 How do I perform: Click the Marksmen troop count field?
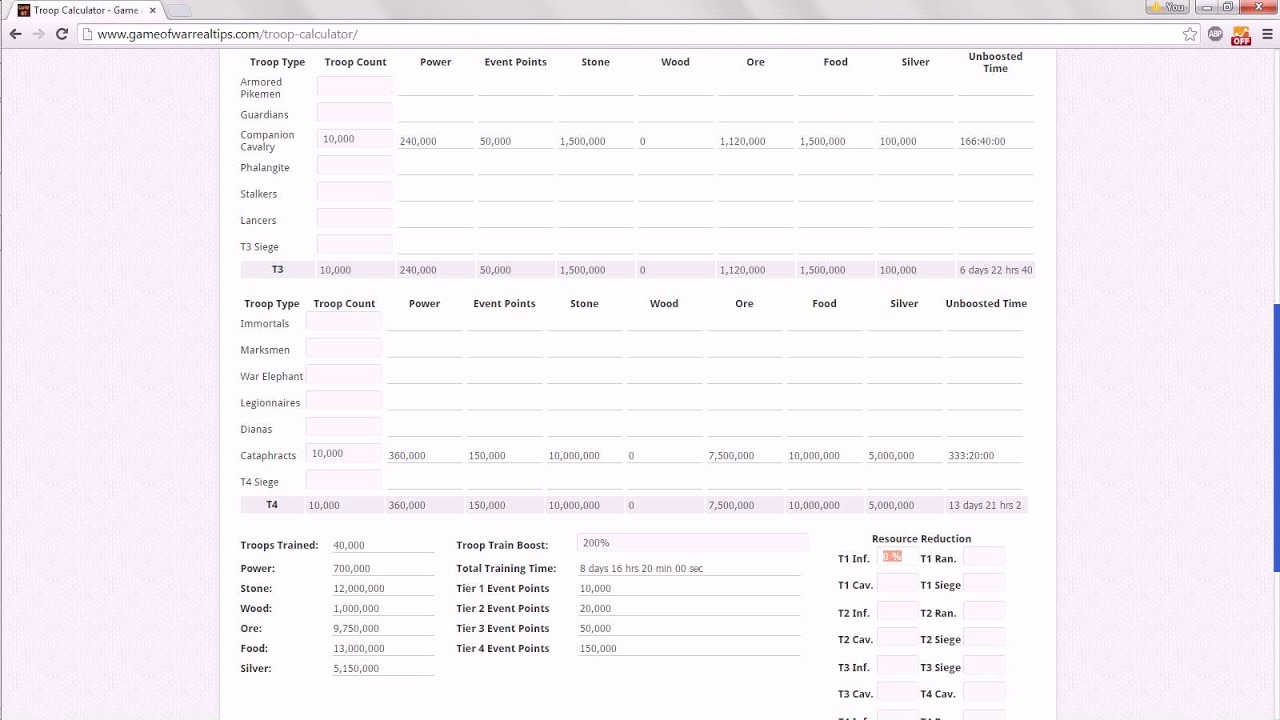[343, 348]
